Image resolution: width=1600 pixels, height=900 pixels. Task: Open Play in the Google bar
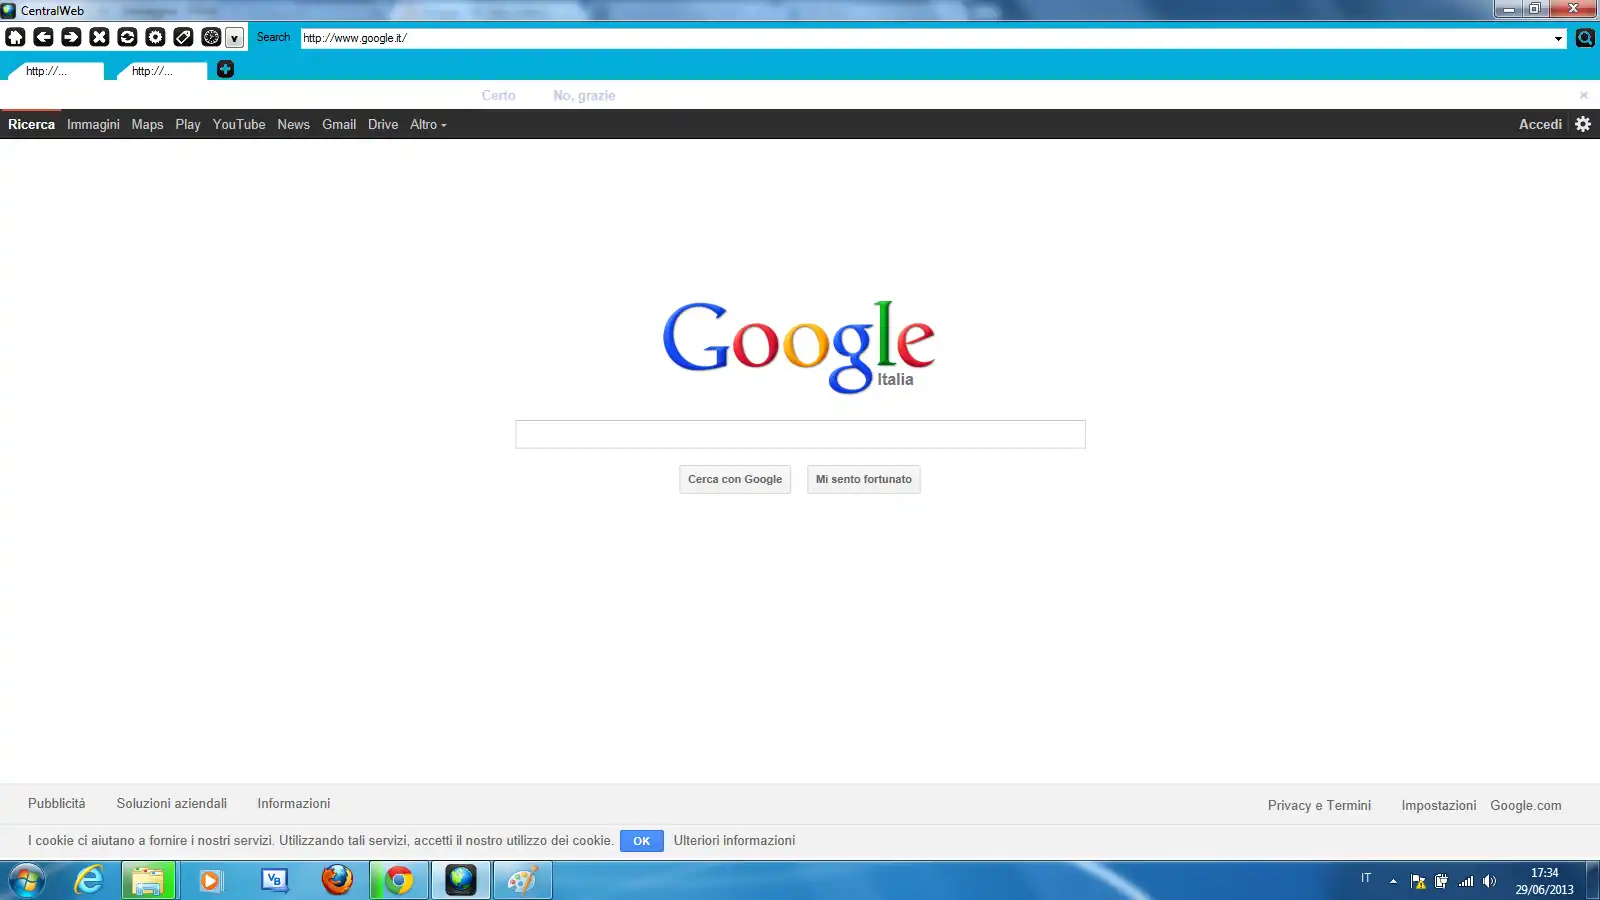pyautogui.click(x=188, y=124)
